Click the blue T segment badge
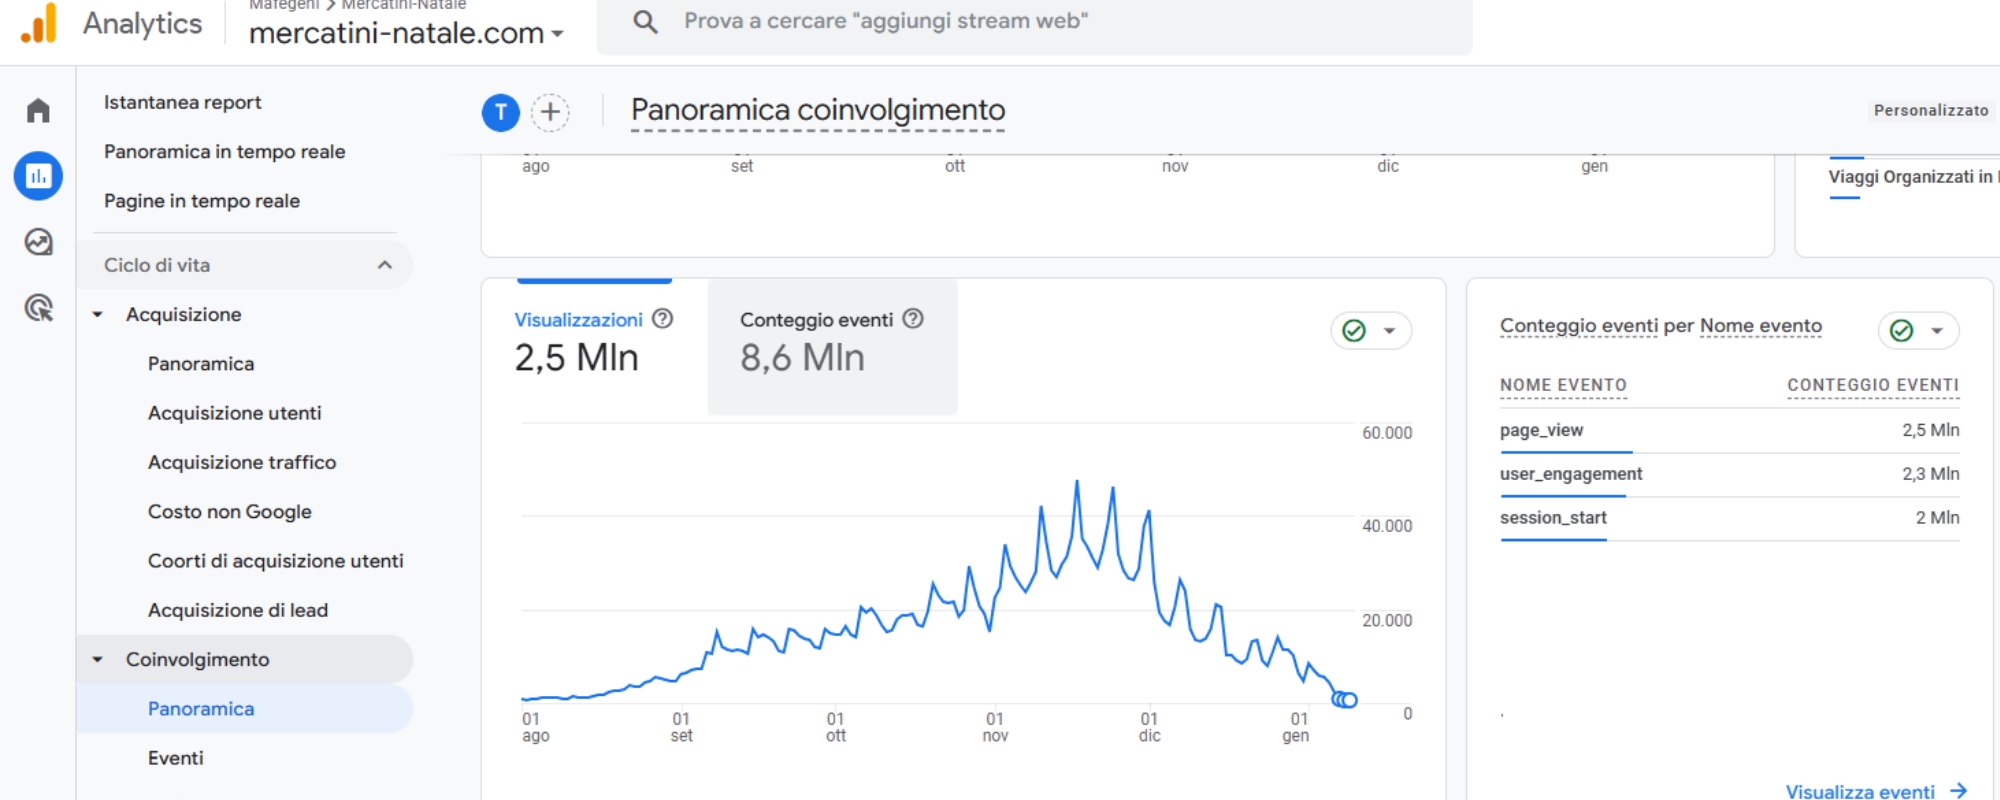Image resolution: width=2000 pixels, height=800 pixels. 501,112
